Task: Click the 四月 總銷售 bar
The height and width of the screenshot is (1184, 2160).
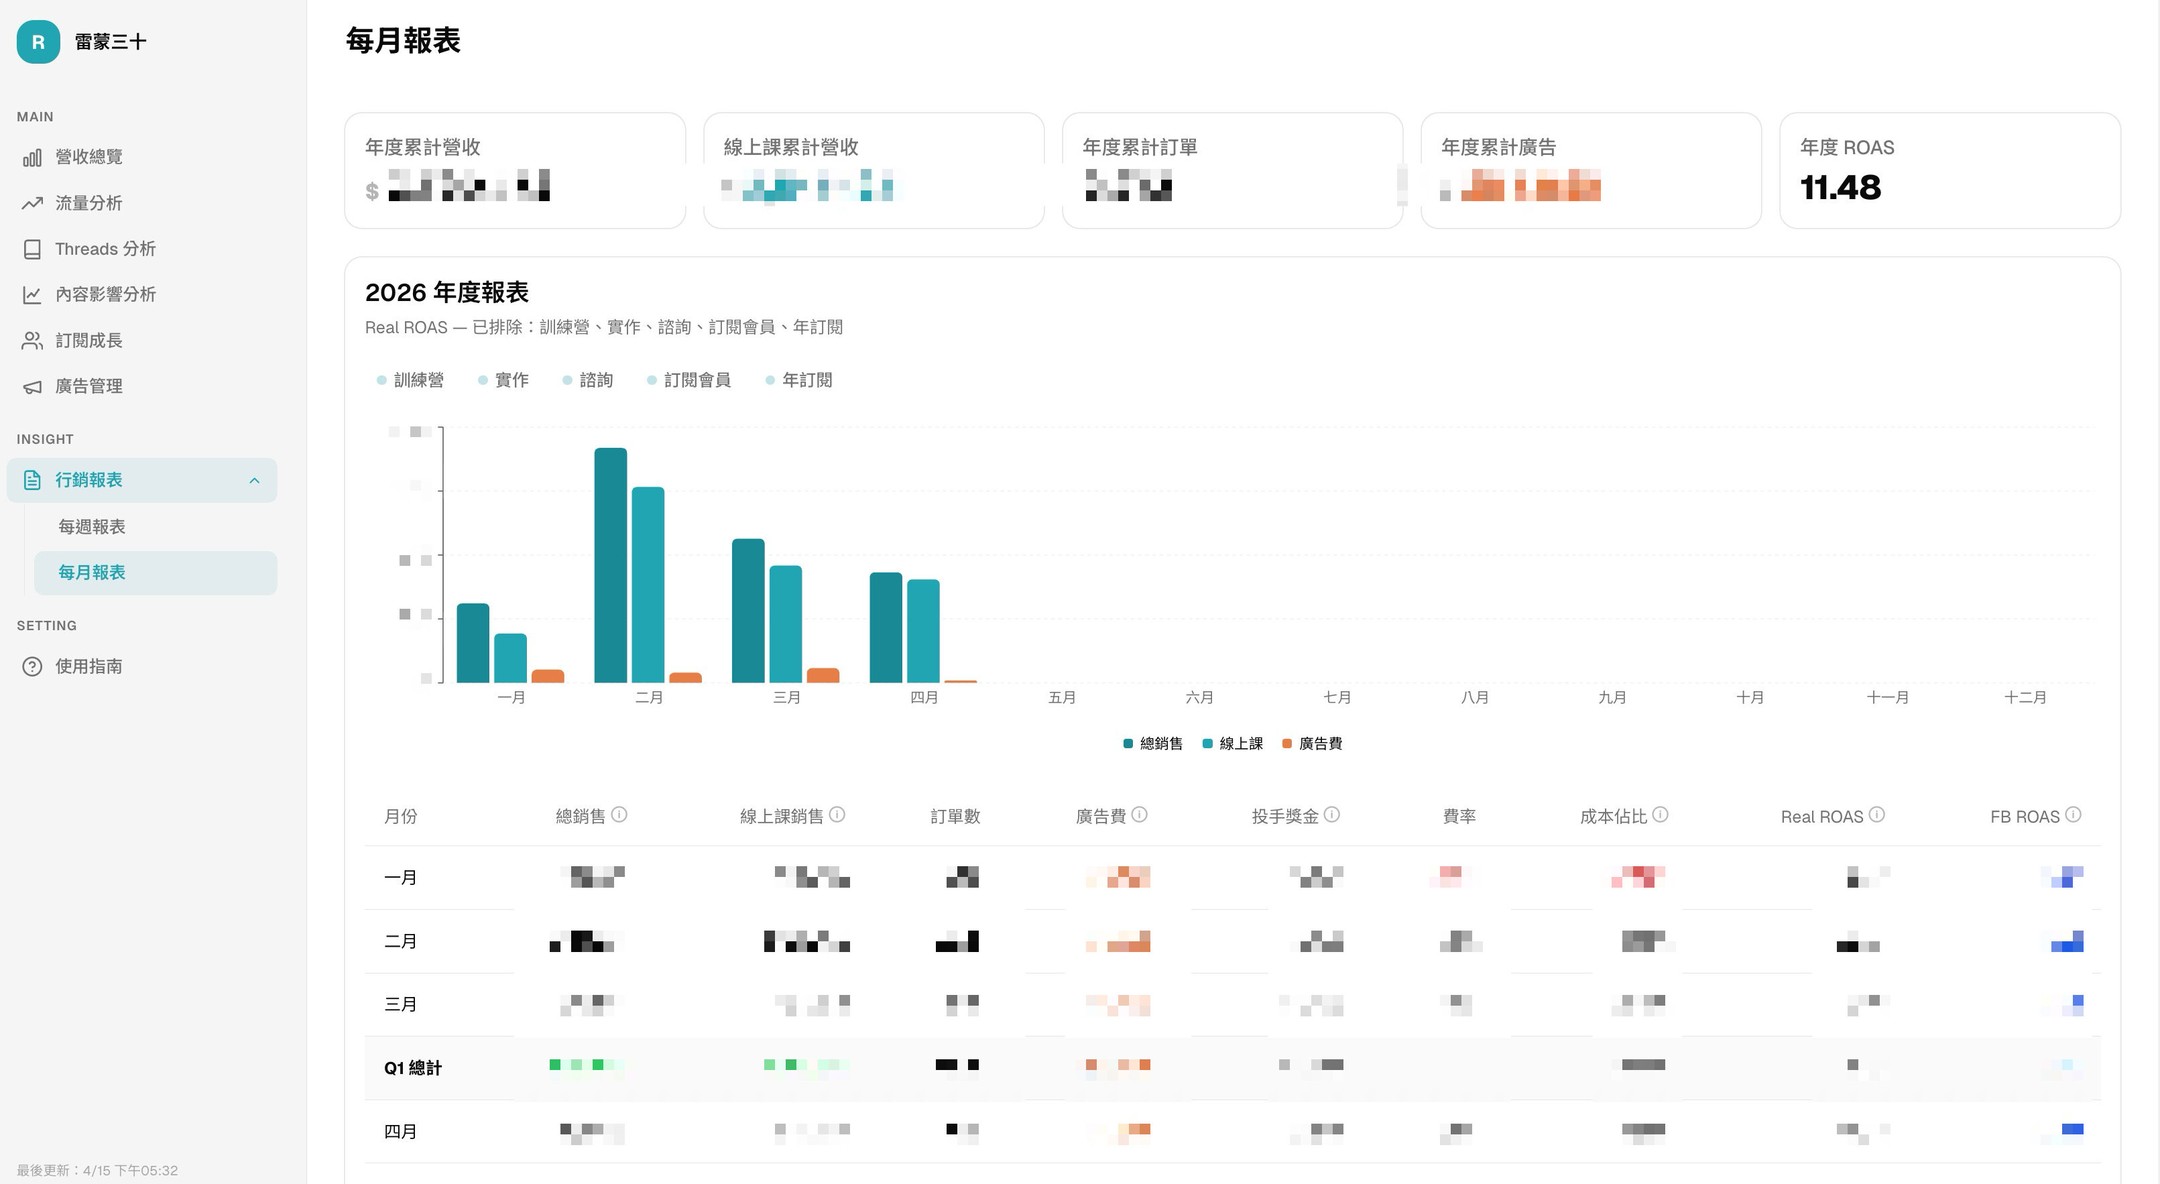Action: tap(886, 628)
